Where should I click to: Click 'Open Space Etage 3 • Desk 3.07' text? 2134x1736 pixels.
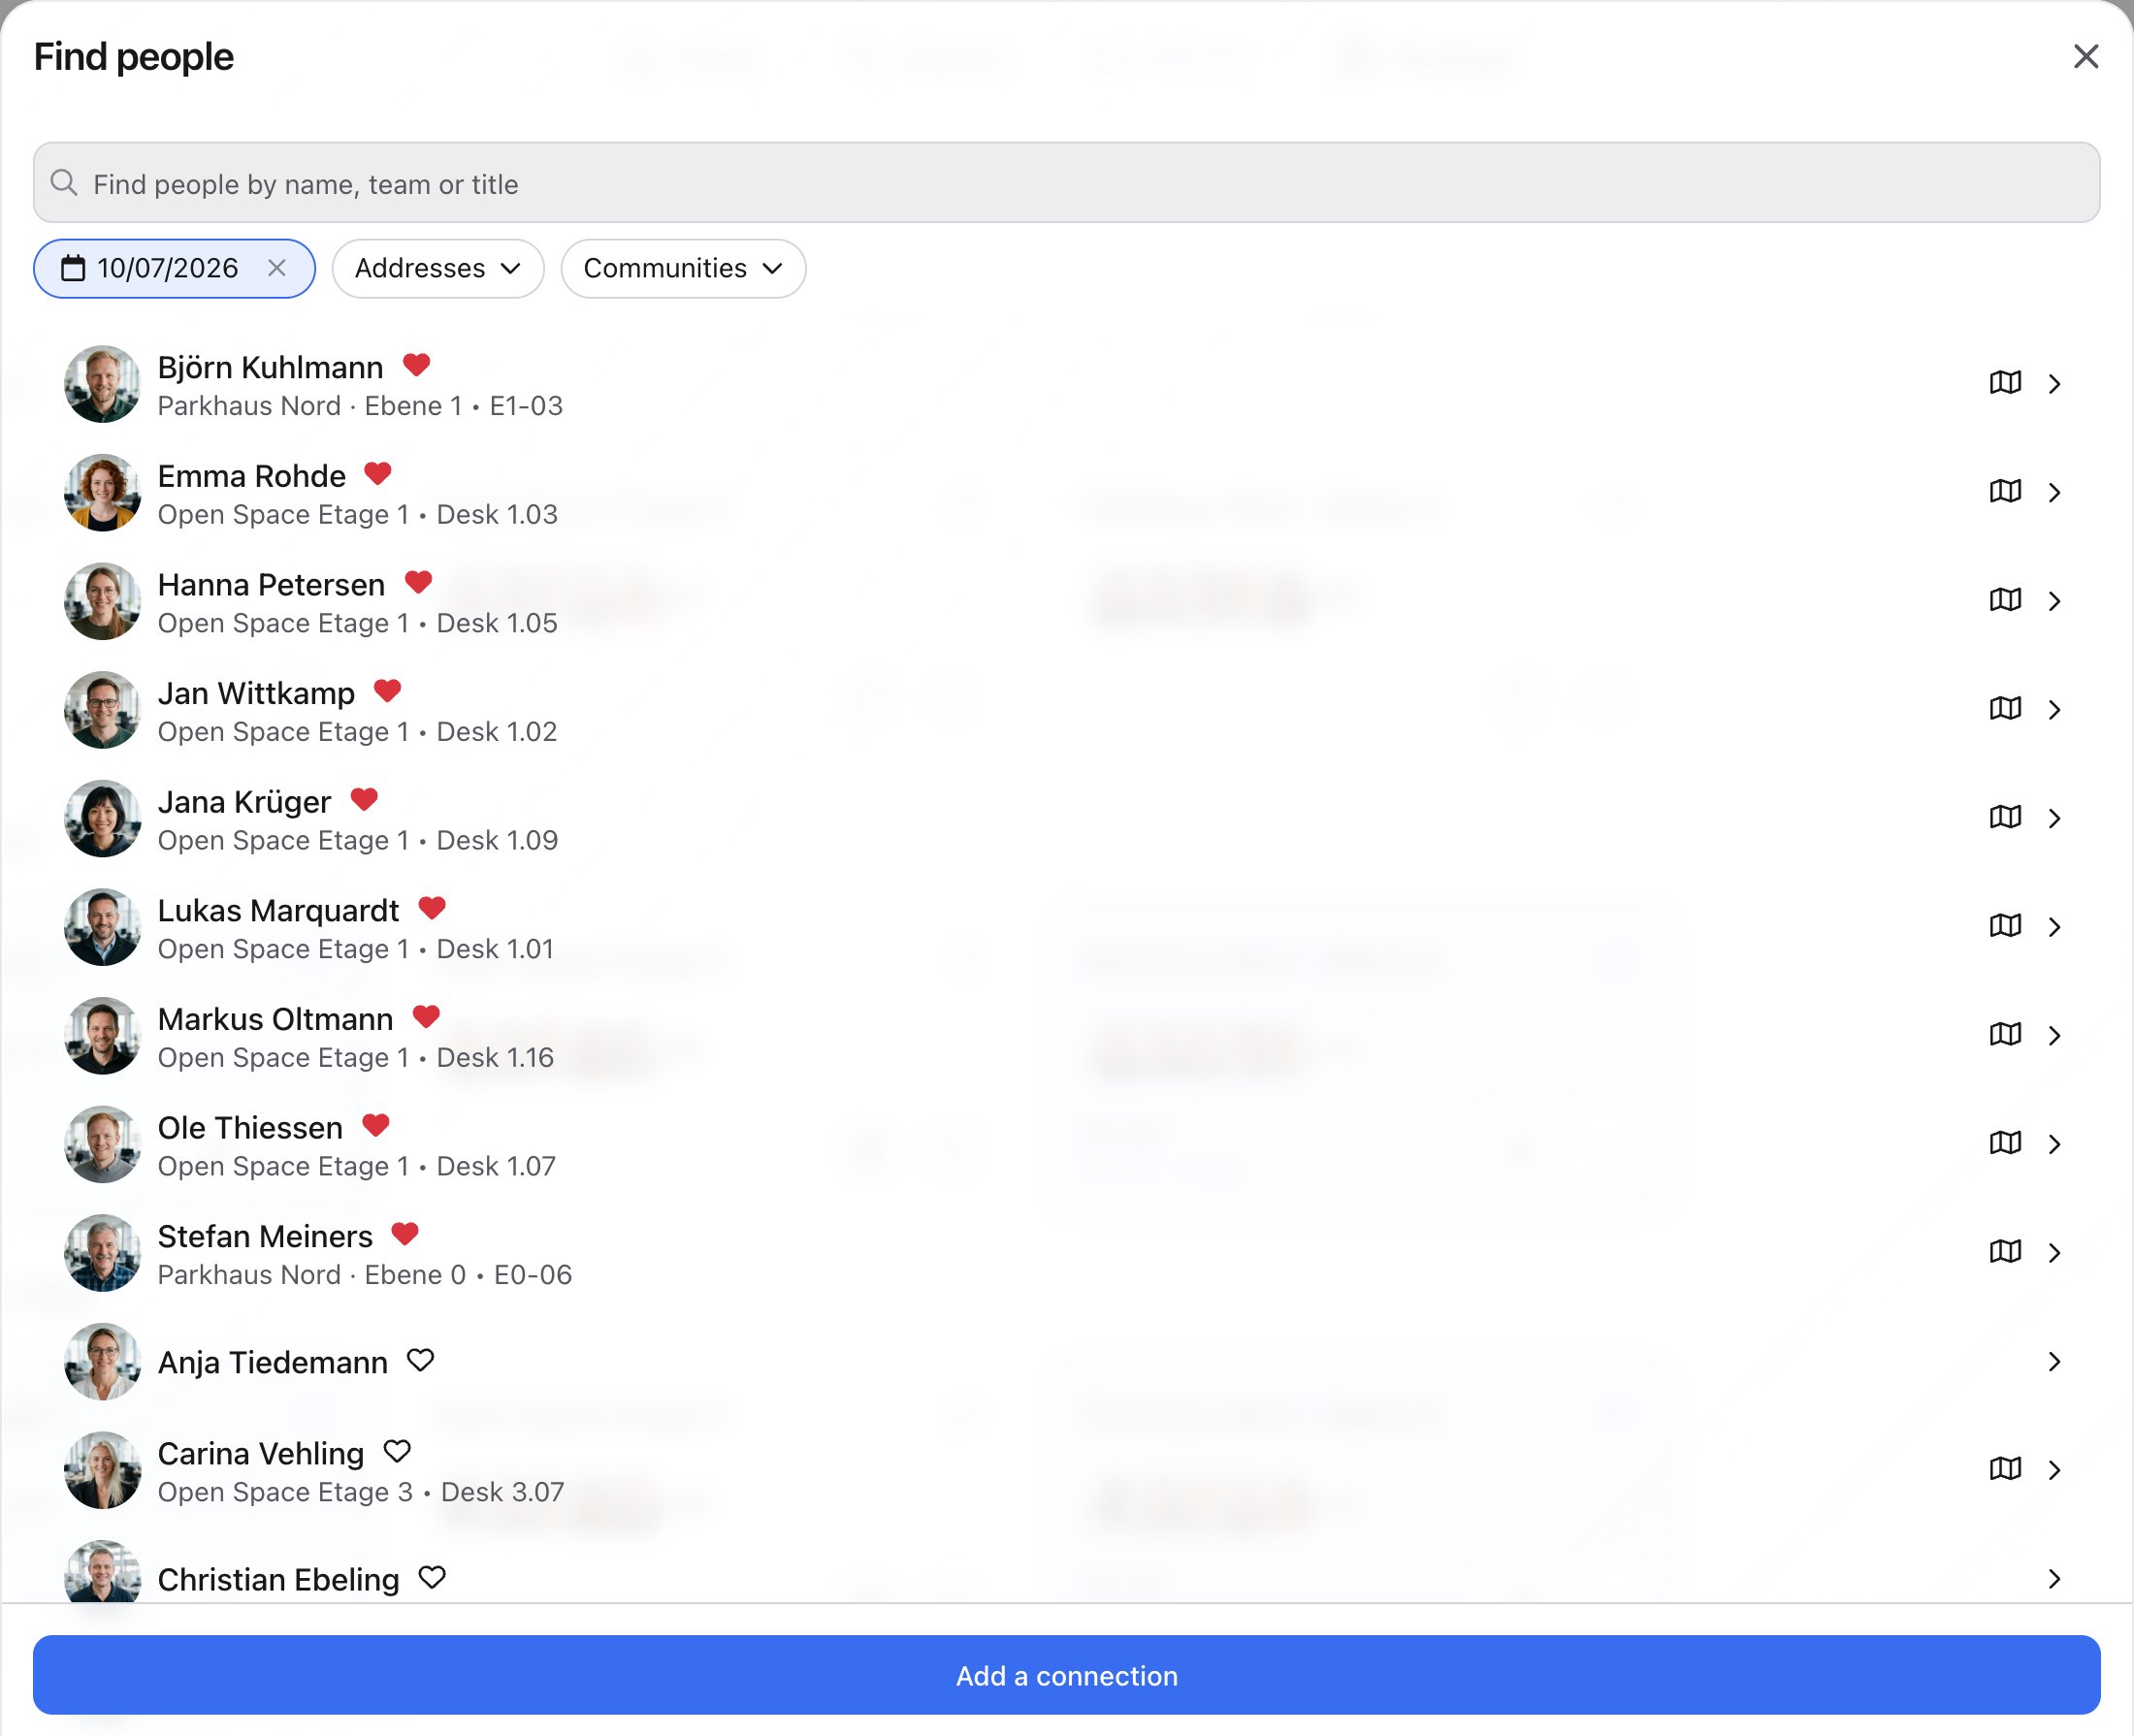click(361, 1492)
